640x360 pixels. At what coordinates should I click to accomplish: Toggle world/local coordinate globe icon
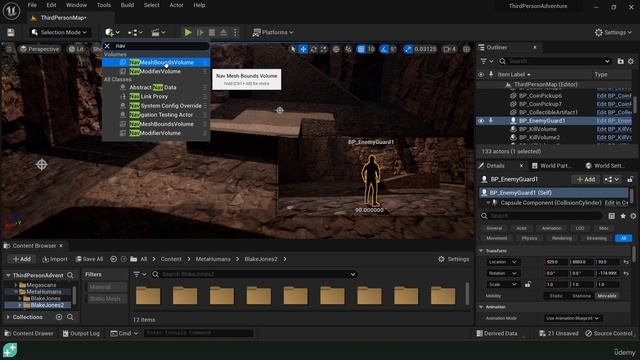pos(336,49)
